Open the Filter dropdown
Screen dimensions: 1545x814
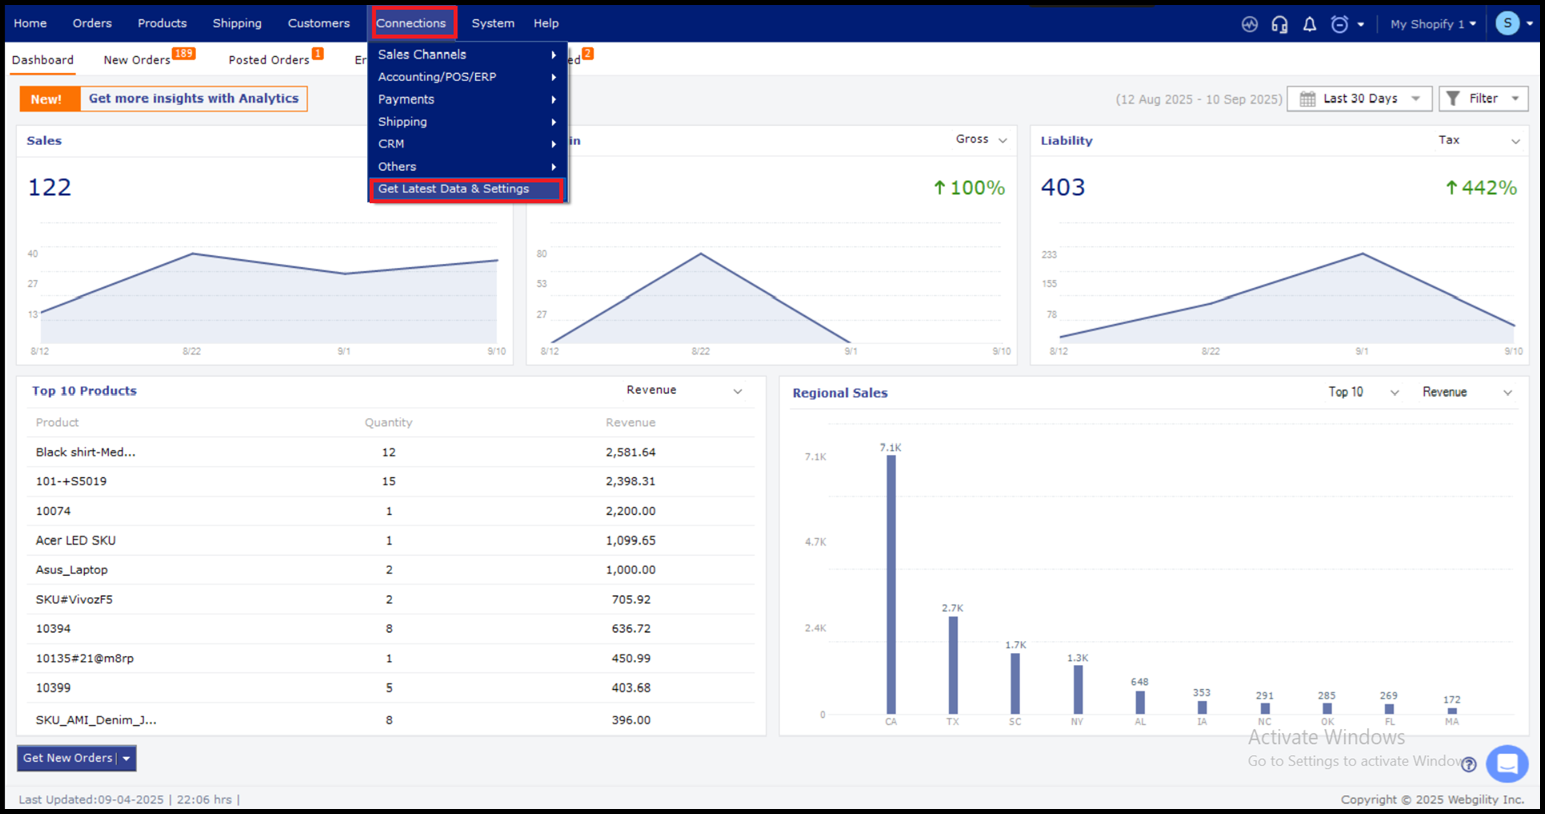[x=1483, y=99]
